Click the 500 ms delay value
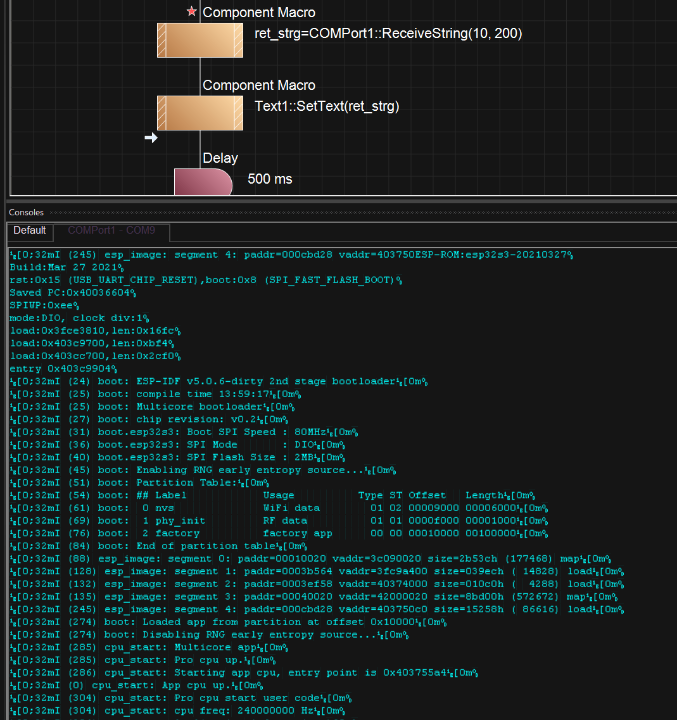677x720 pixels. [x=270, y=179]
